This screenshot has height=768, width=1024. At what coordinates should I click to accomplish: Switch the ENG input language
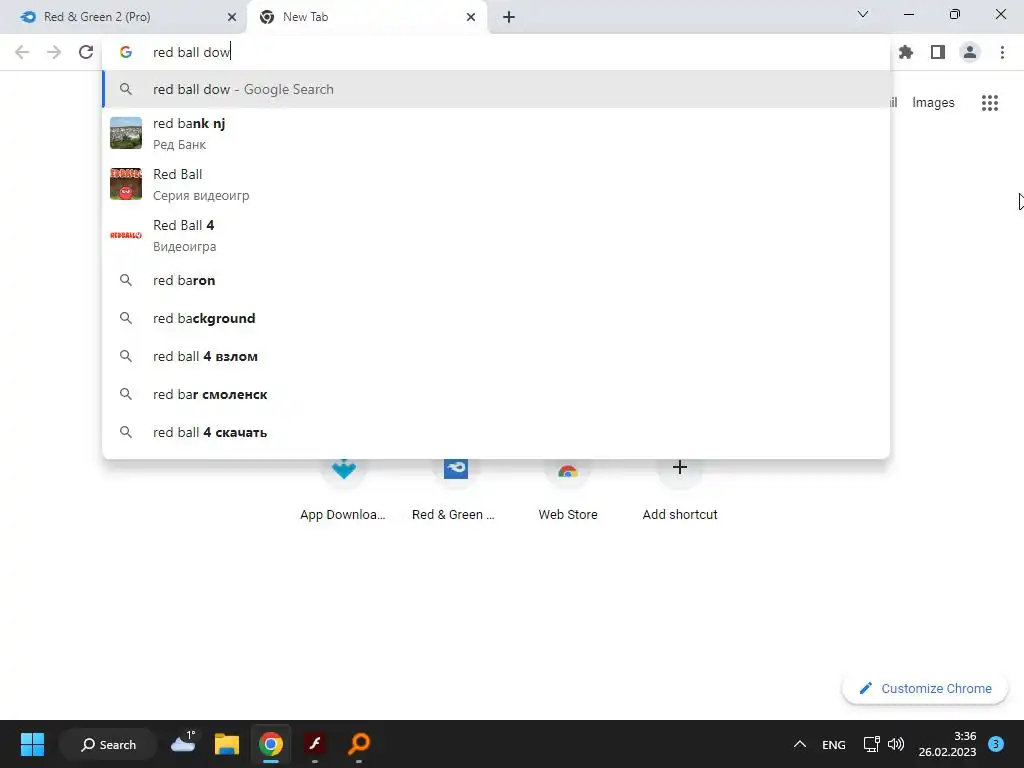click(833, 744)
